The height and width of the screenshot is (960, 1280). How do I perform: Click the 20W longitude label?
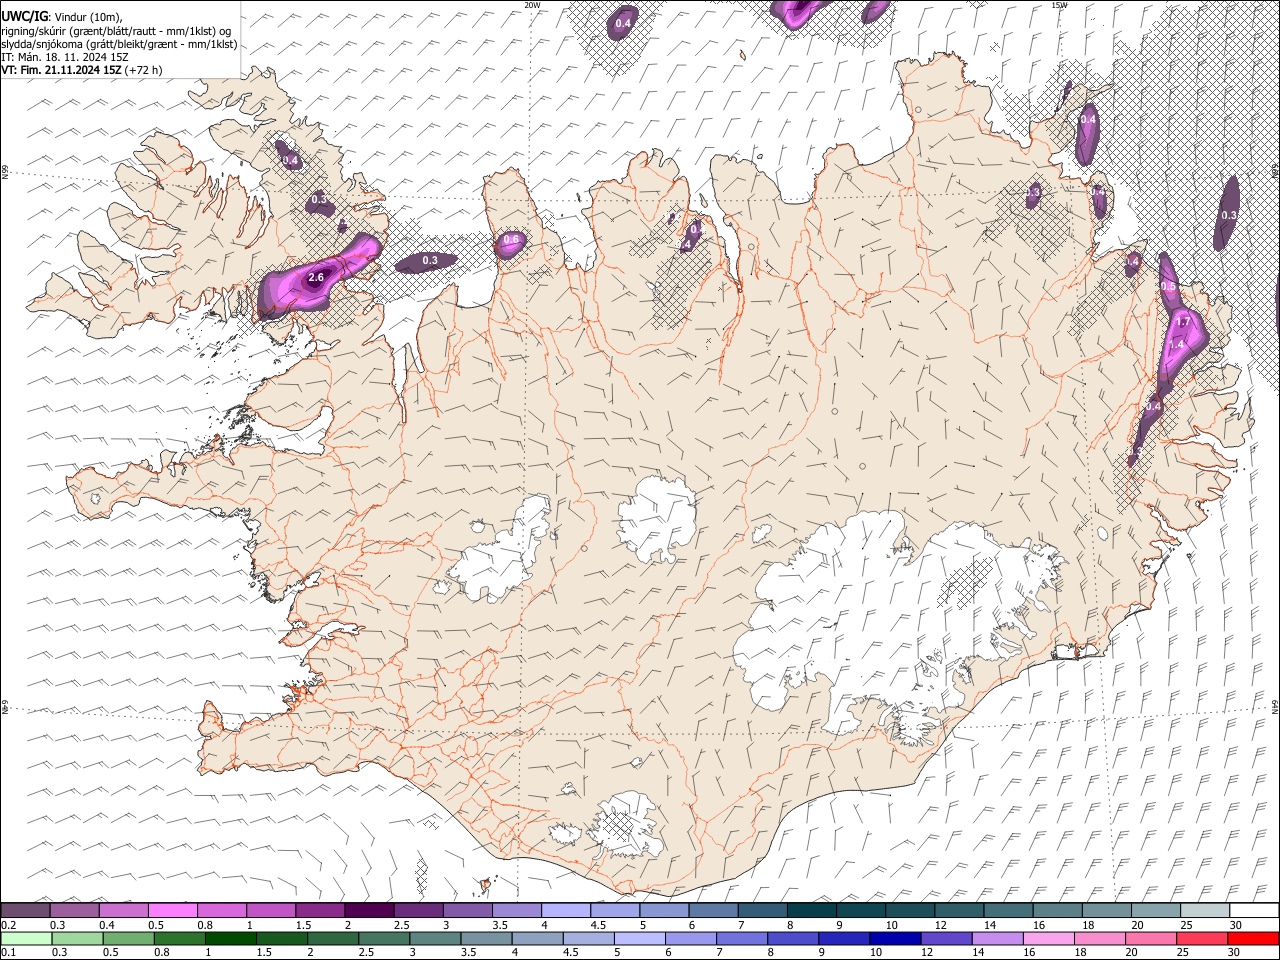coord(532,5)
